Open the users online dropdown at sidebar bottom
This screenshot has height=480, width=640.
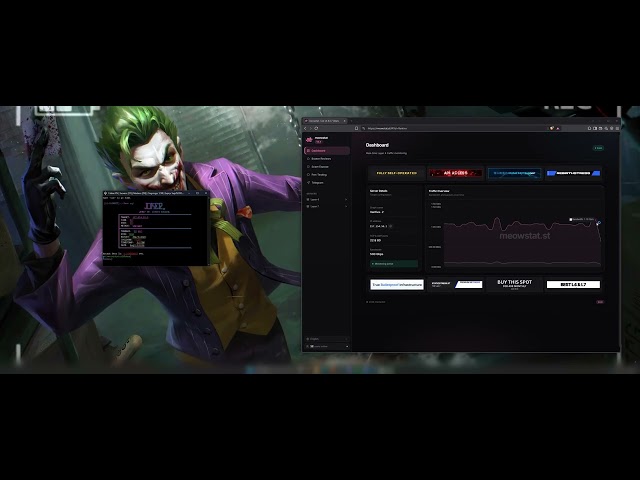pyautogui.click(x=327, y=347)
